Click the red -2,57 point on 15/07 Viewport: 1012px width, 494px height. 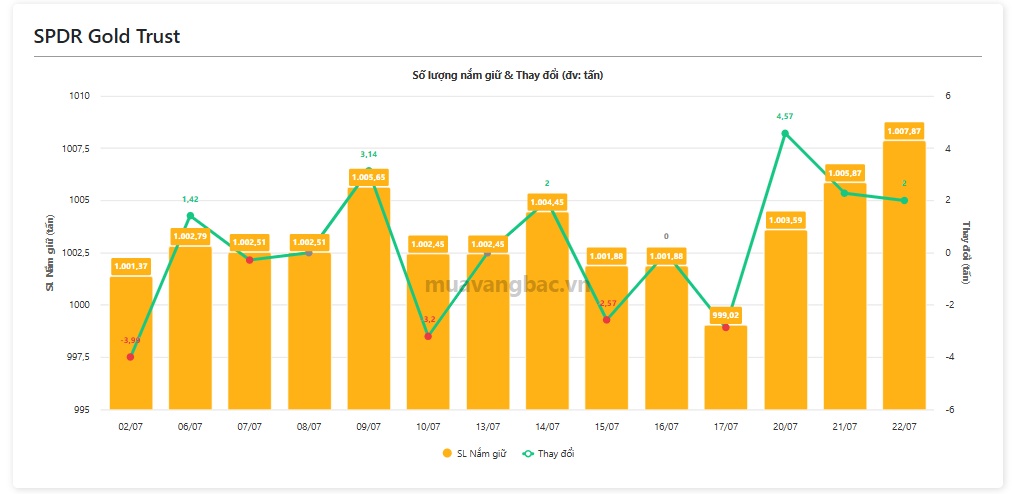pos(607,320)
